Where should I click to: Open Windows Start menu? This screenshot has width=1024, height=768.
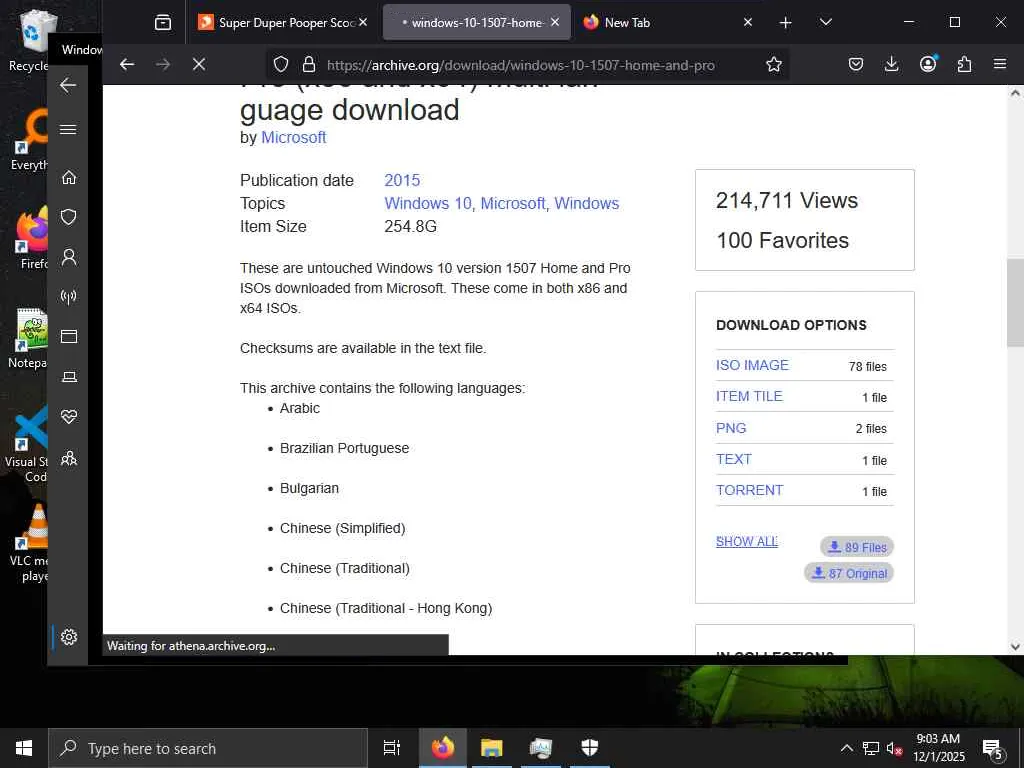click(x=24, y=748)
